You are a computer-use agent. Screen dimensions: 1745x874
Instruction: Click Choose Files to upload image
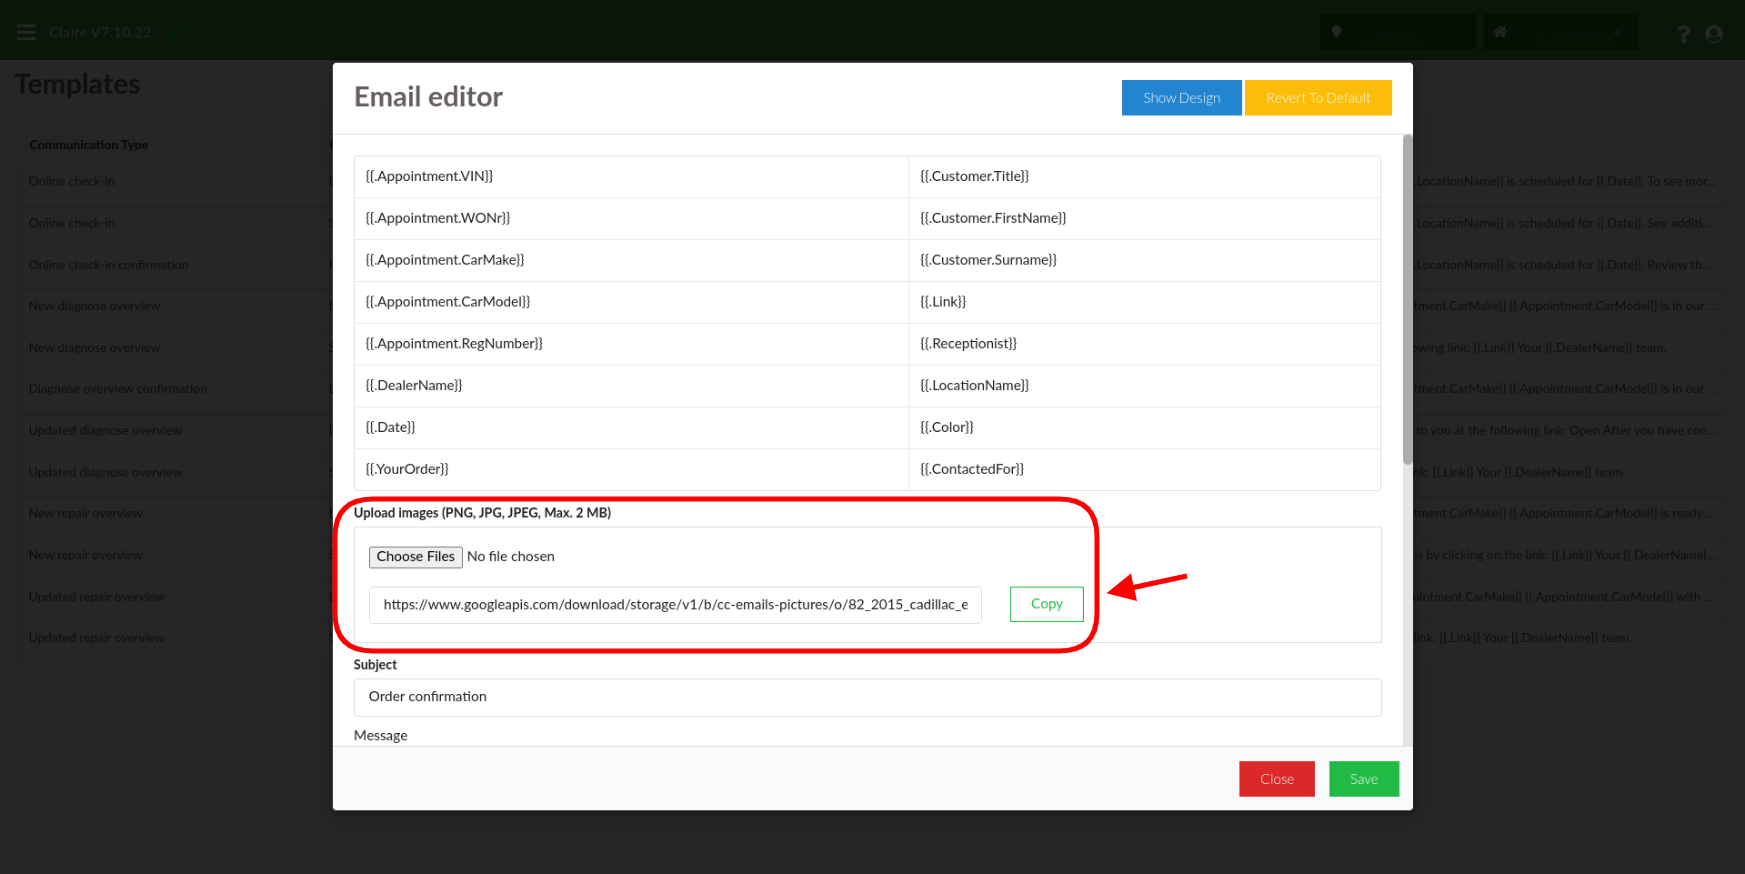415,557
